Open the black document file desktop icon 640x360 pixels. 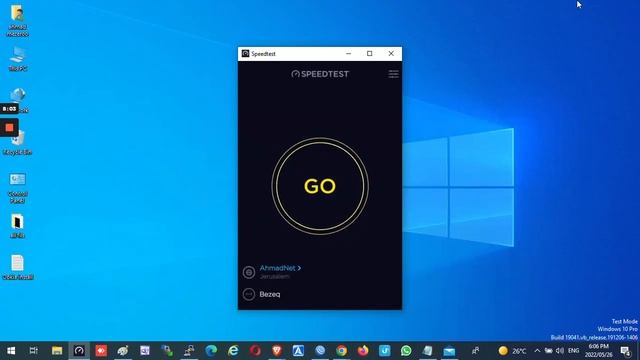[x=17, y=226]
